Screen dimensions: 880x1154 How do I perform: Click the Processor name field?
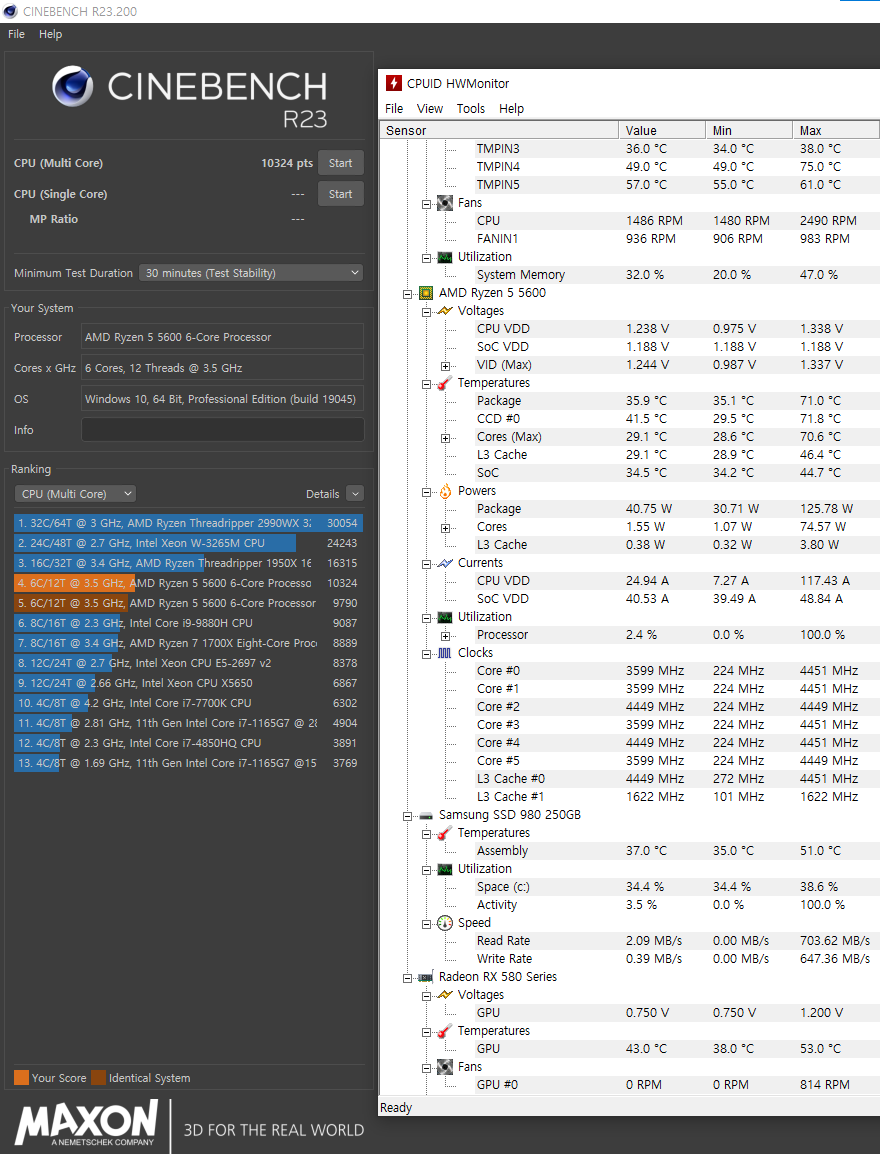click(222, 337)
